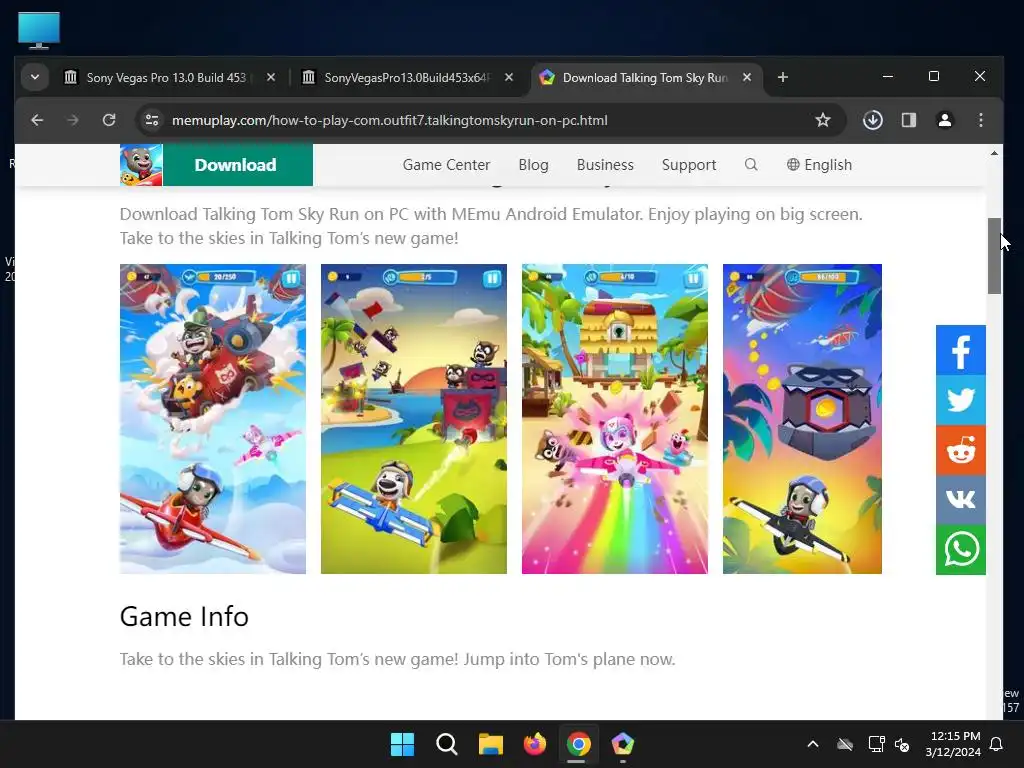
Task: Open the Blog menu item
Action: tap(533, 165)
